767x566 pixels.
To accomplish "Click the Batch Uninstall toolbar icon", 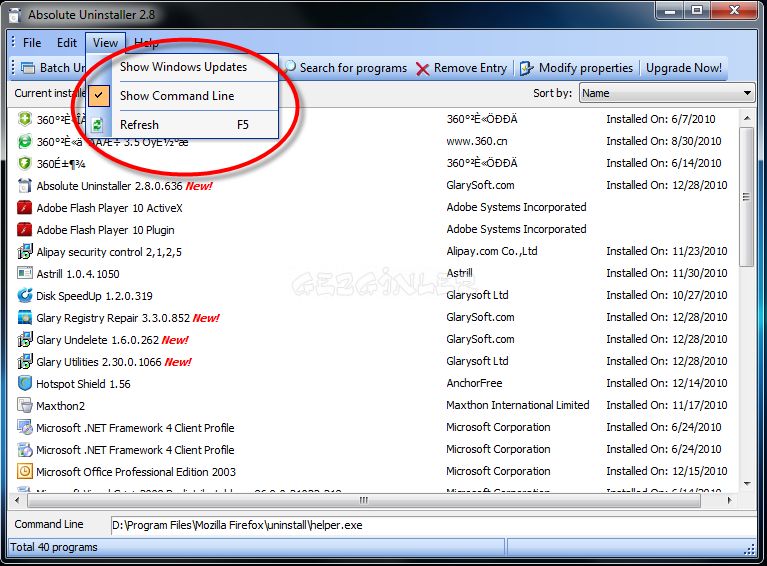I will [x=28, y=68].
